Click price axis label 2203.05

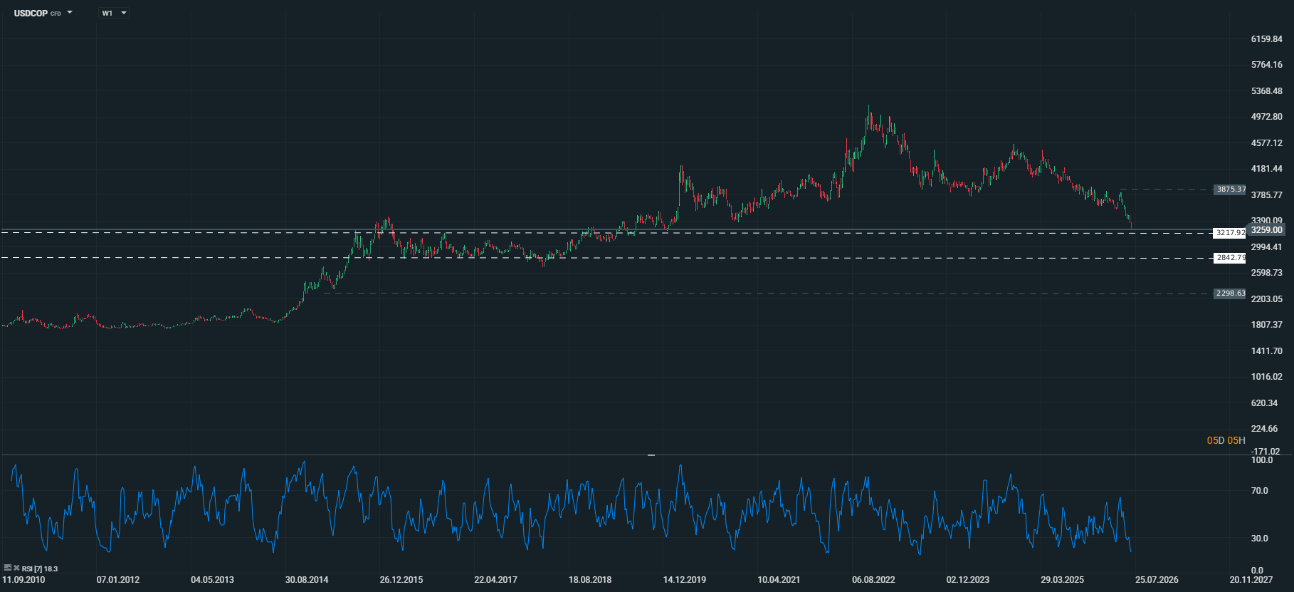(x=1266, y=299)
